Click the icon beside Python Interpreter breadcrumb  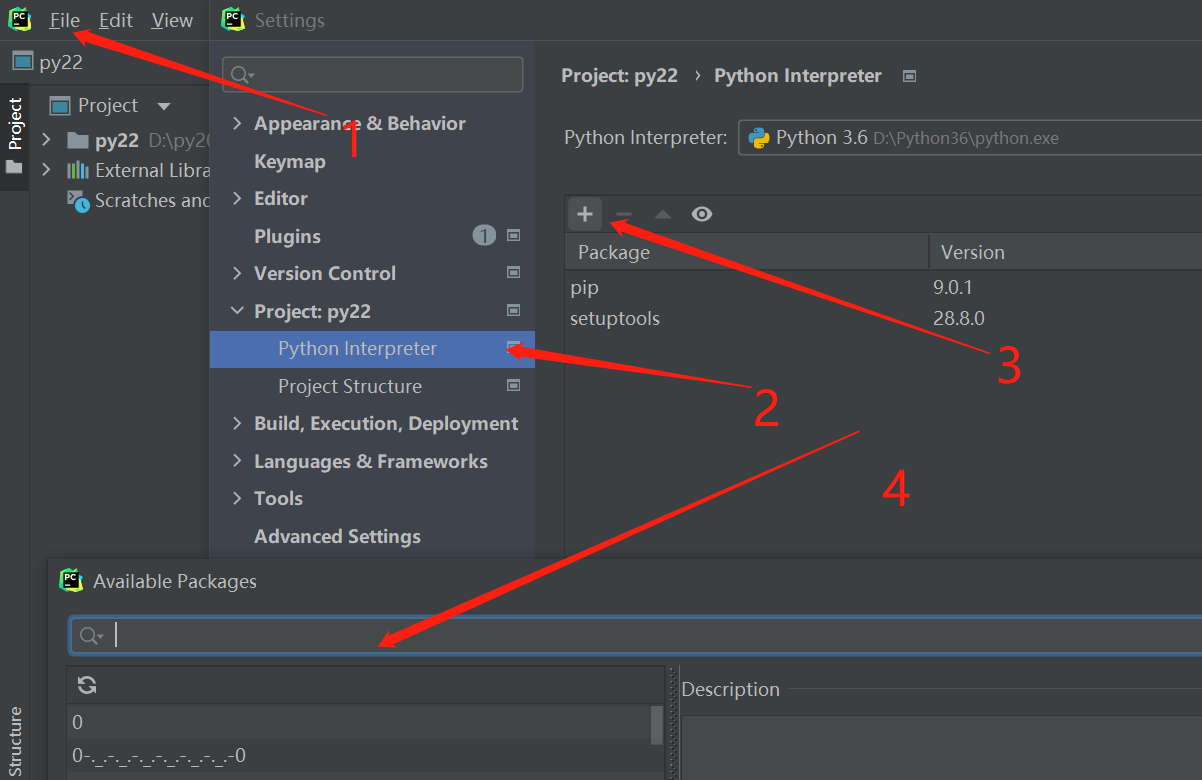909,75
